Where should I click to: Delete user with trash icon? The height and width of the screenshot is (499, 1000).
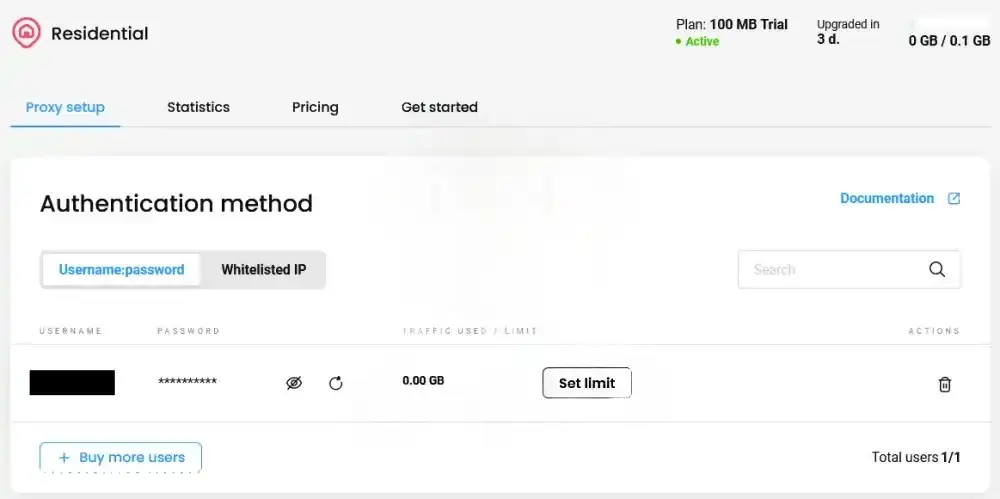(x=944, y=384)
